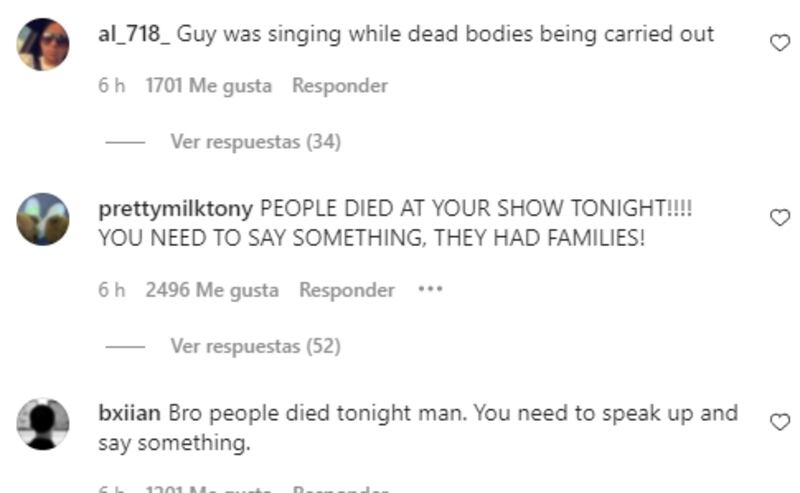800x493 pixels.
Task: Open the bxiian username link
Action: (x=129, y=413)
